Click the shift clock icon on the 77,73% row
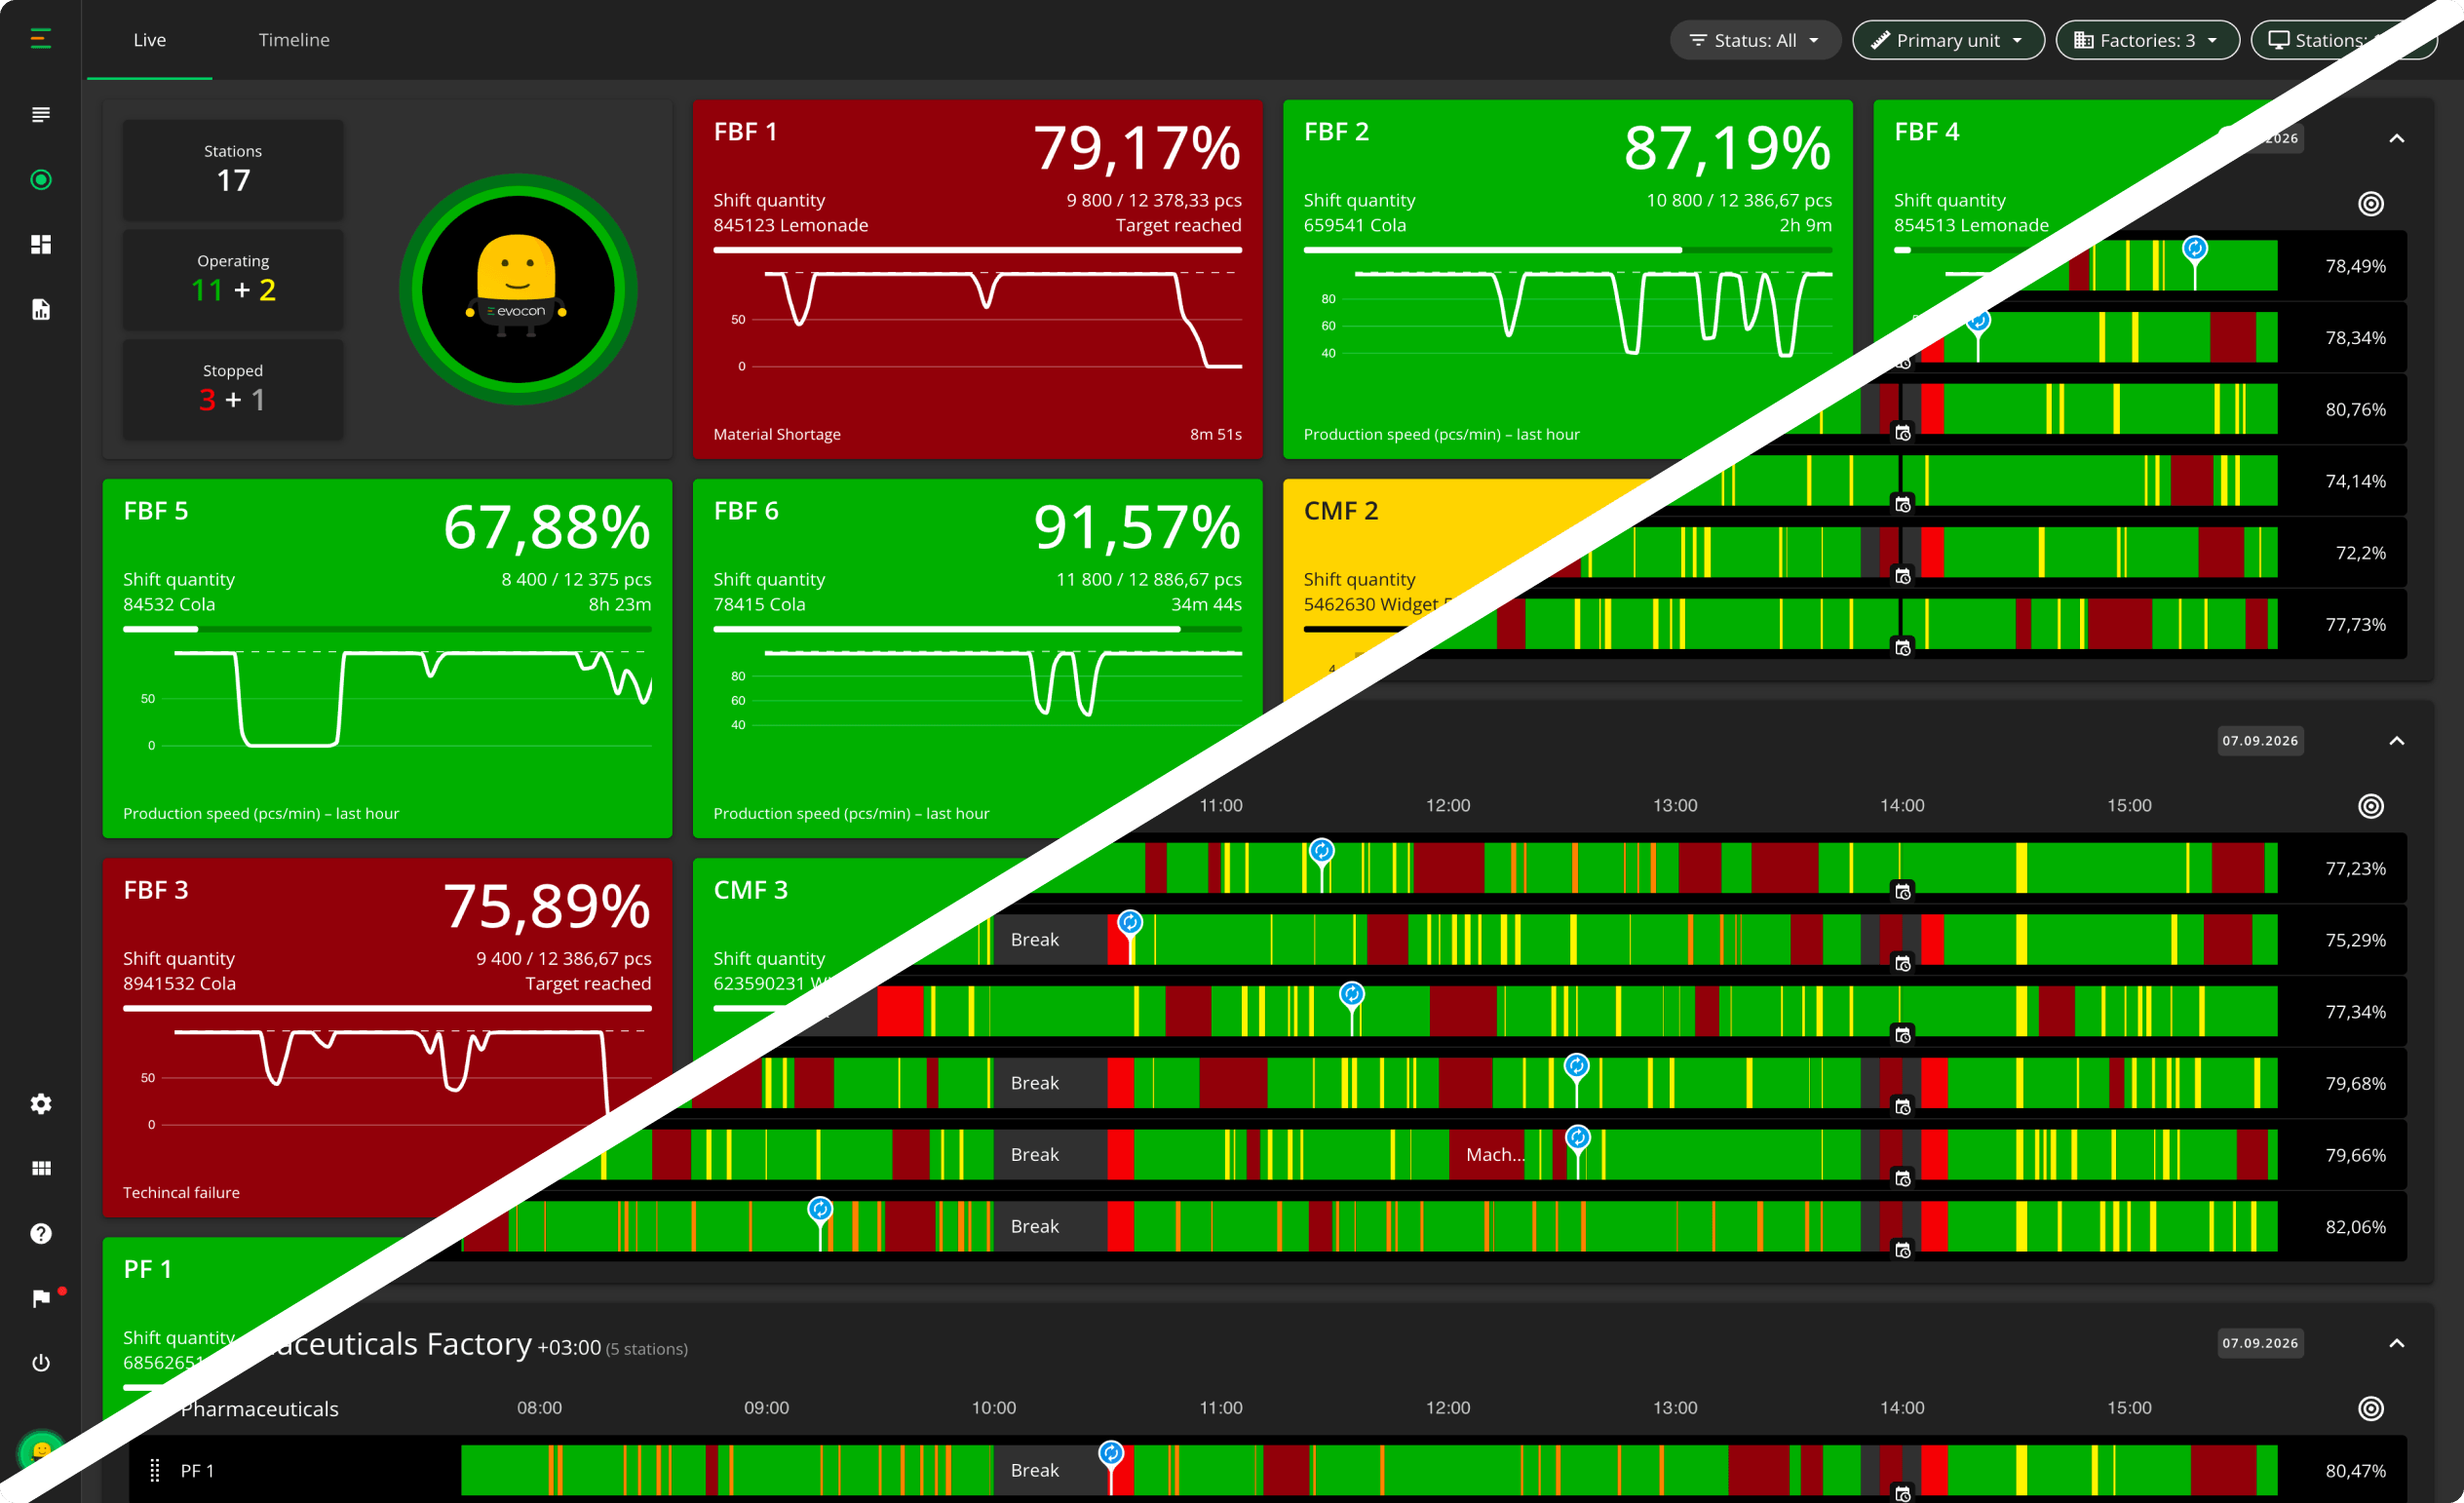This screenshot has width=2464, height=1503. 1903,648
